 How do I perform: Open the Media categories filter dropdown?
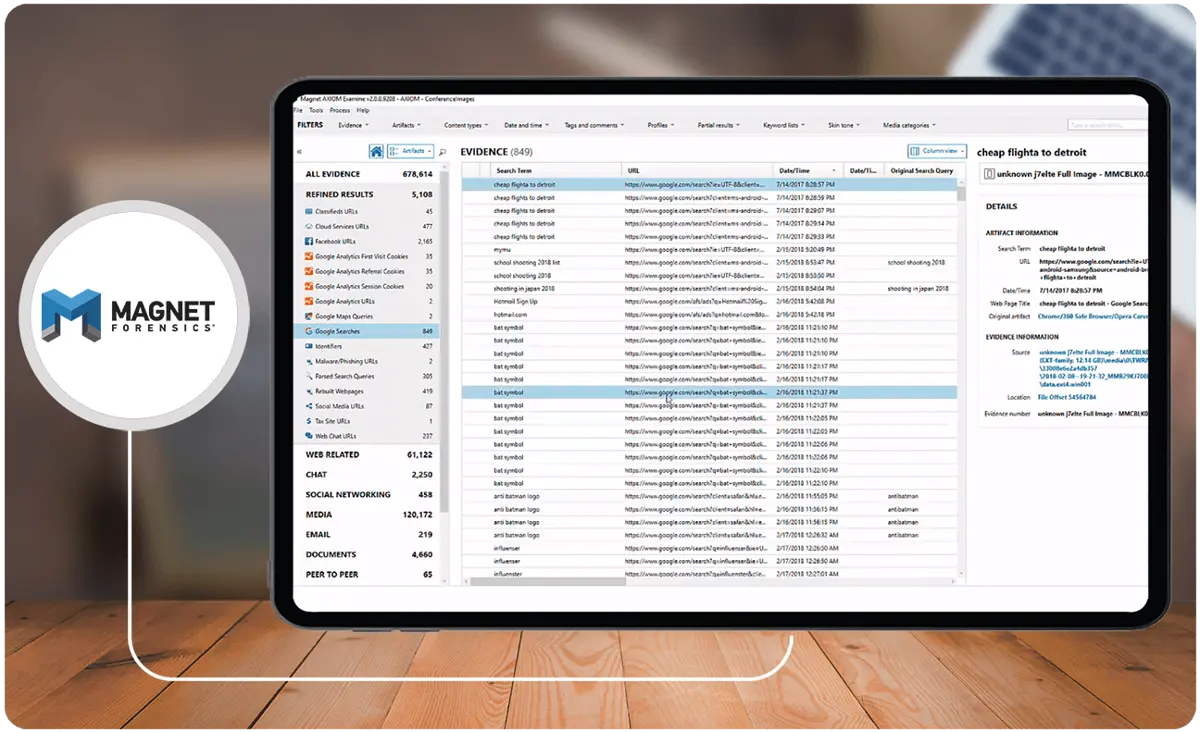point(908,125)
